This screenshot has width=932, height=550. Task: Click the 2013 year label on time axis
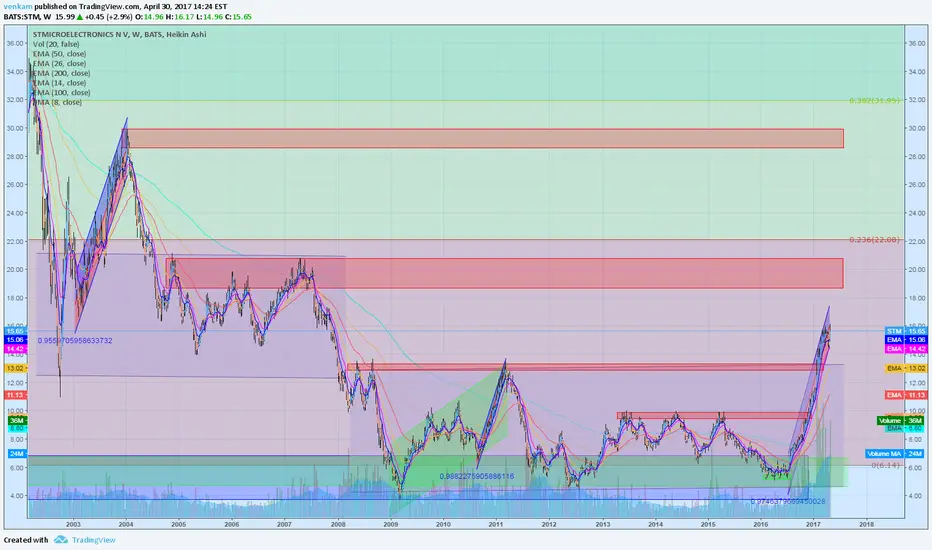tap(603, 524)
